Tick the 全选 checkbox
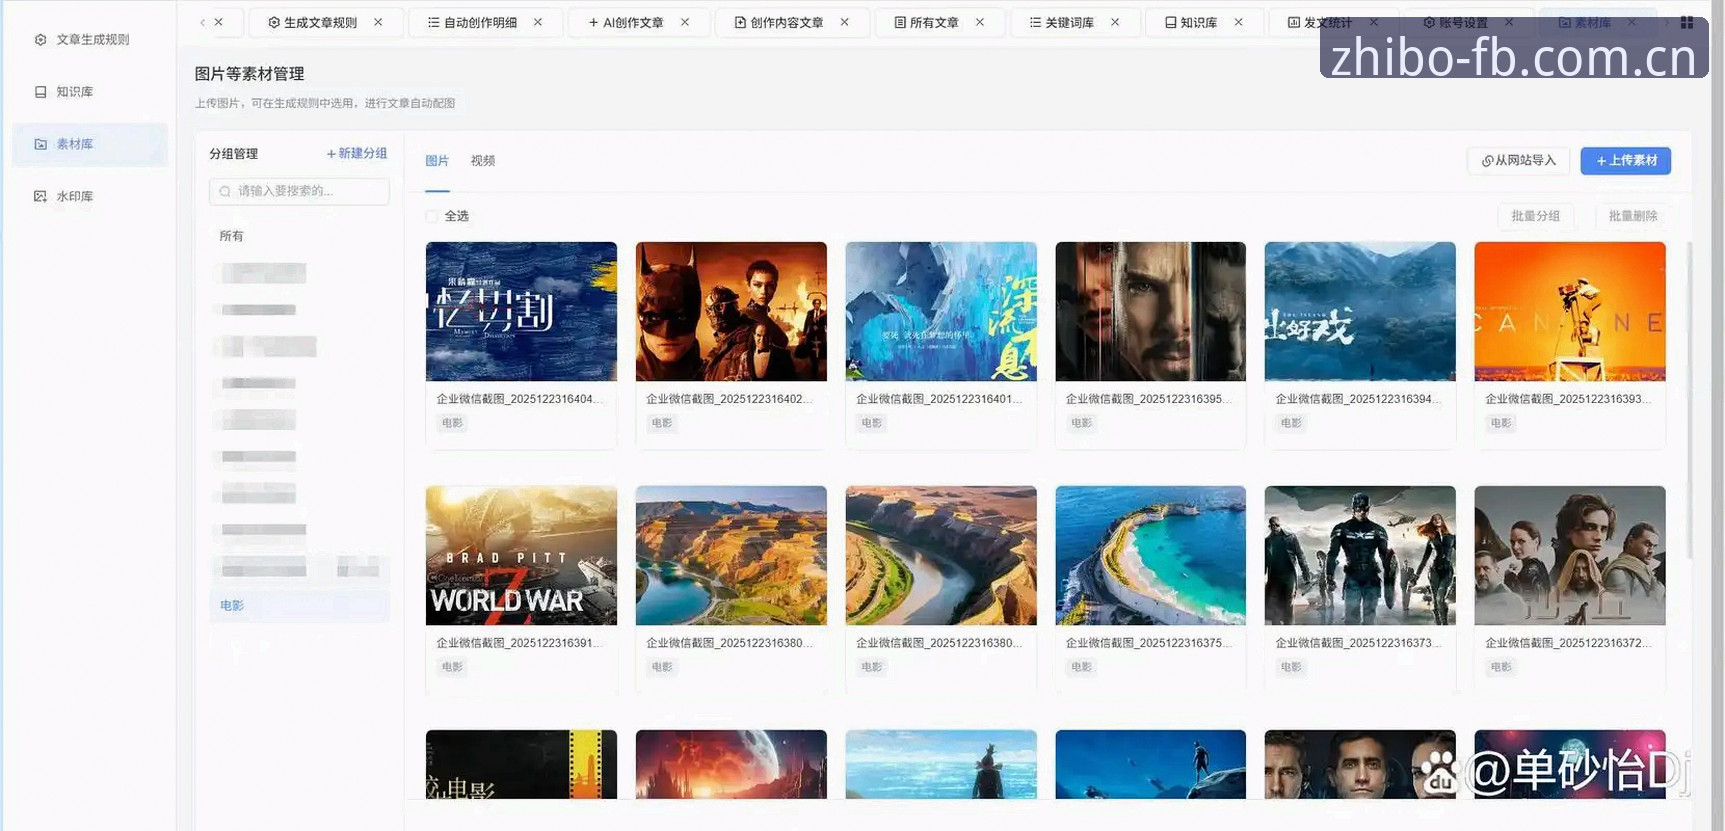This screenshot has height=831, width=1725. click(x=432, y=216)
